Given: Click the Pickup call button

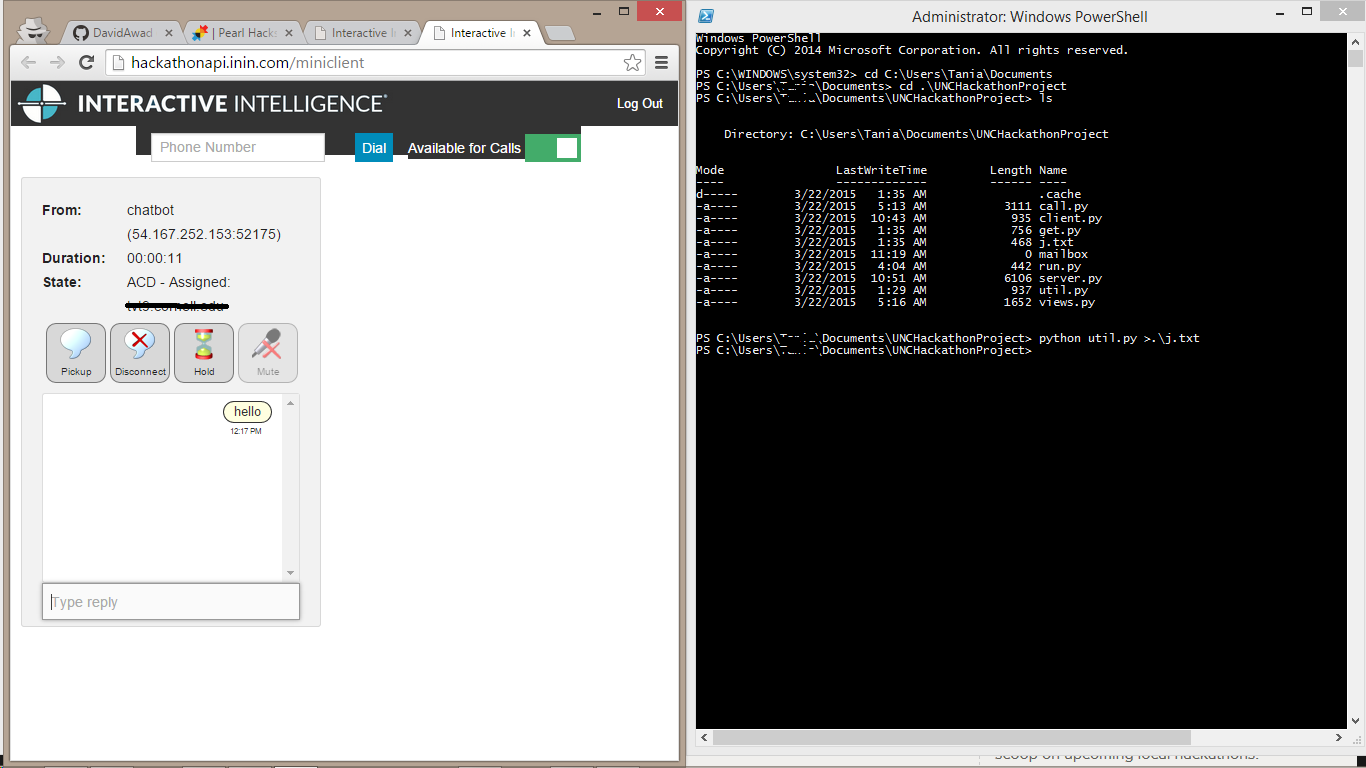Looking at the screenshot, I should pyautogui.click(x=76, y=352).
